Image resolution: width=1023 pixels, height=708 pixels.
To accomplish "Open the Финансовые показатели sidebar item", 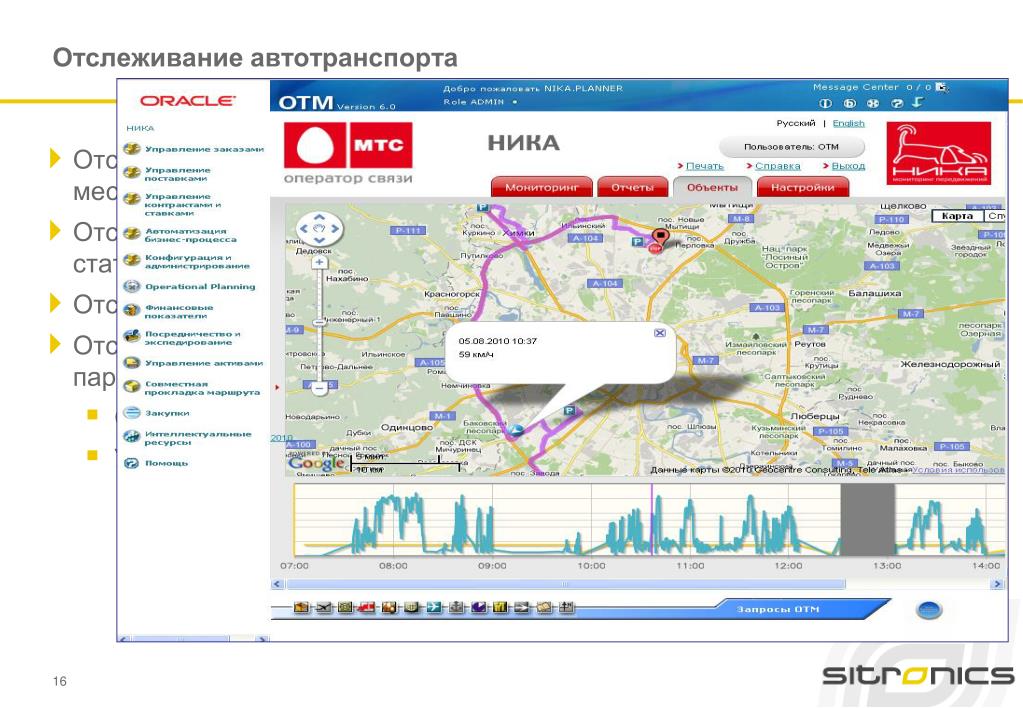I will click(179, 311).
